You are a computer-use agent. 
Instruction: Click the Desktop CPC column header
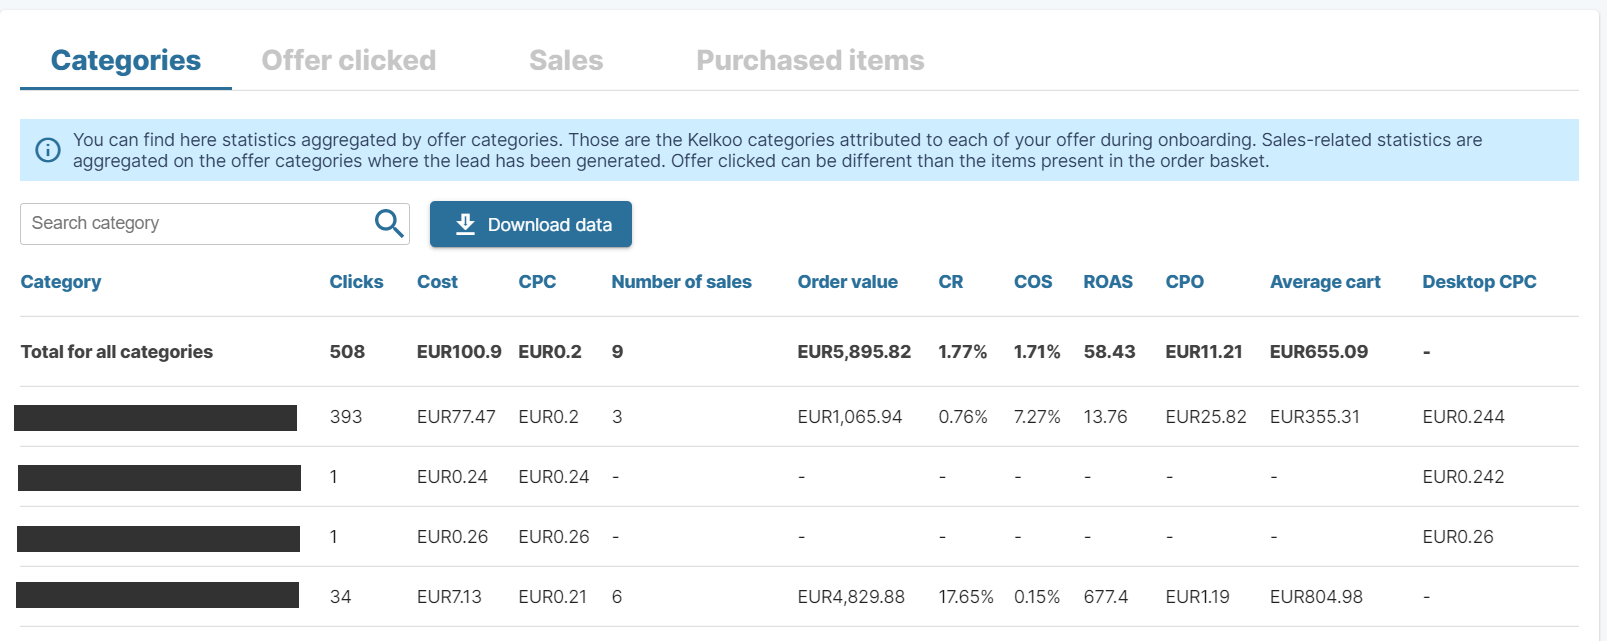point(1479,282)
